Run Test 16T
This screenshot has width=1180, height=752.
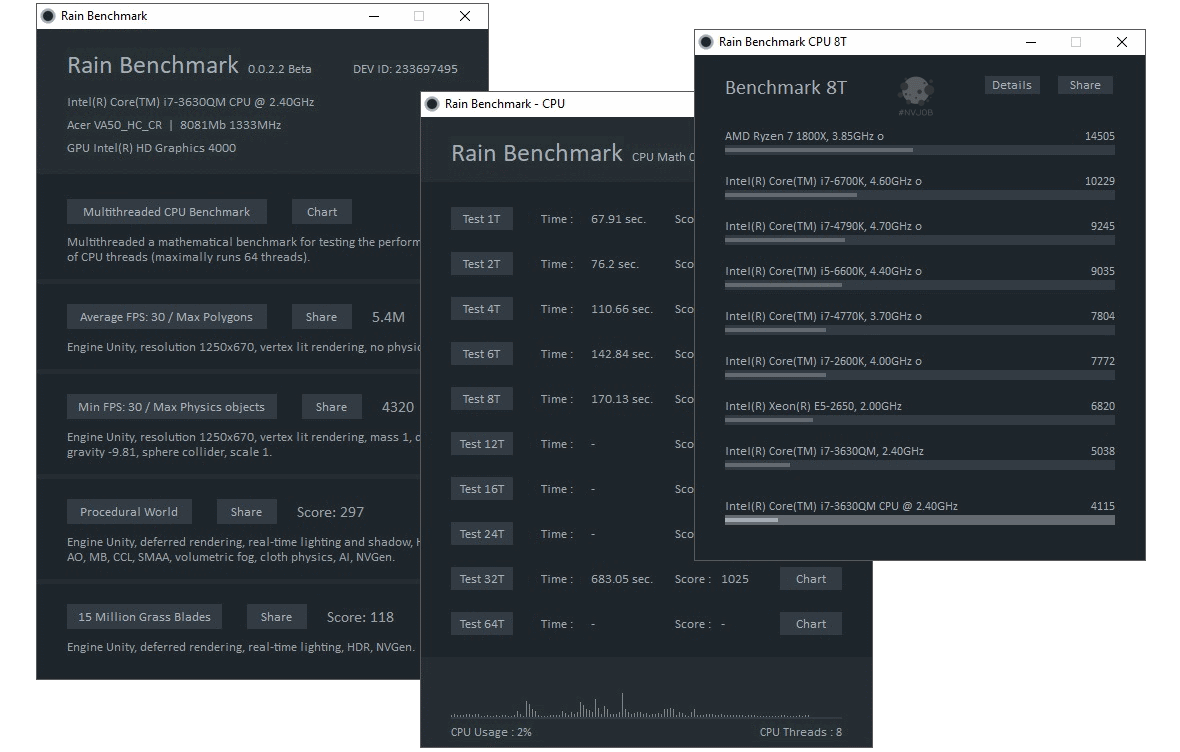click(x=481, y=488)
